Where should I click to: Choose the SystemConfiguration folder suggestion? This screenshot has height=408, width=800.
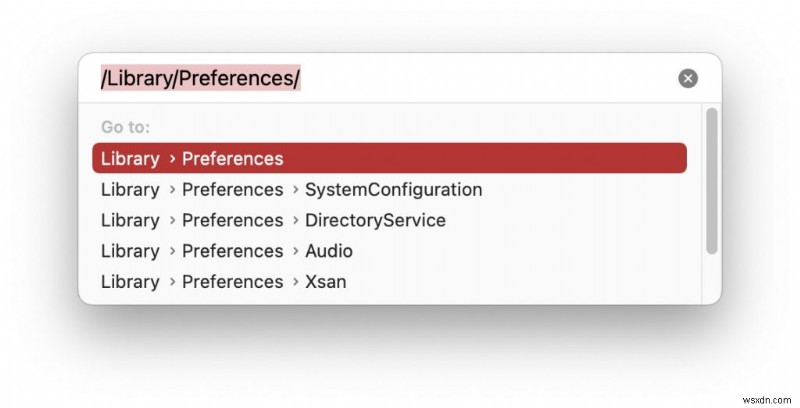click(393, 189)
